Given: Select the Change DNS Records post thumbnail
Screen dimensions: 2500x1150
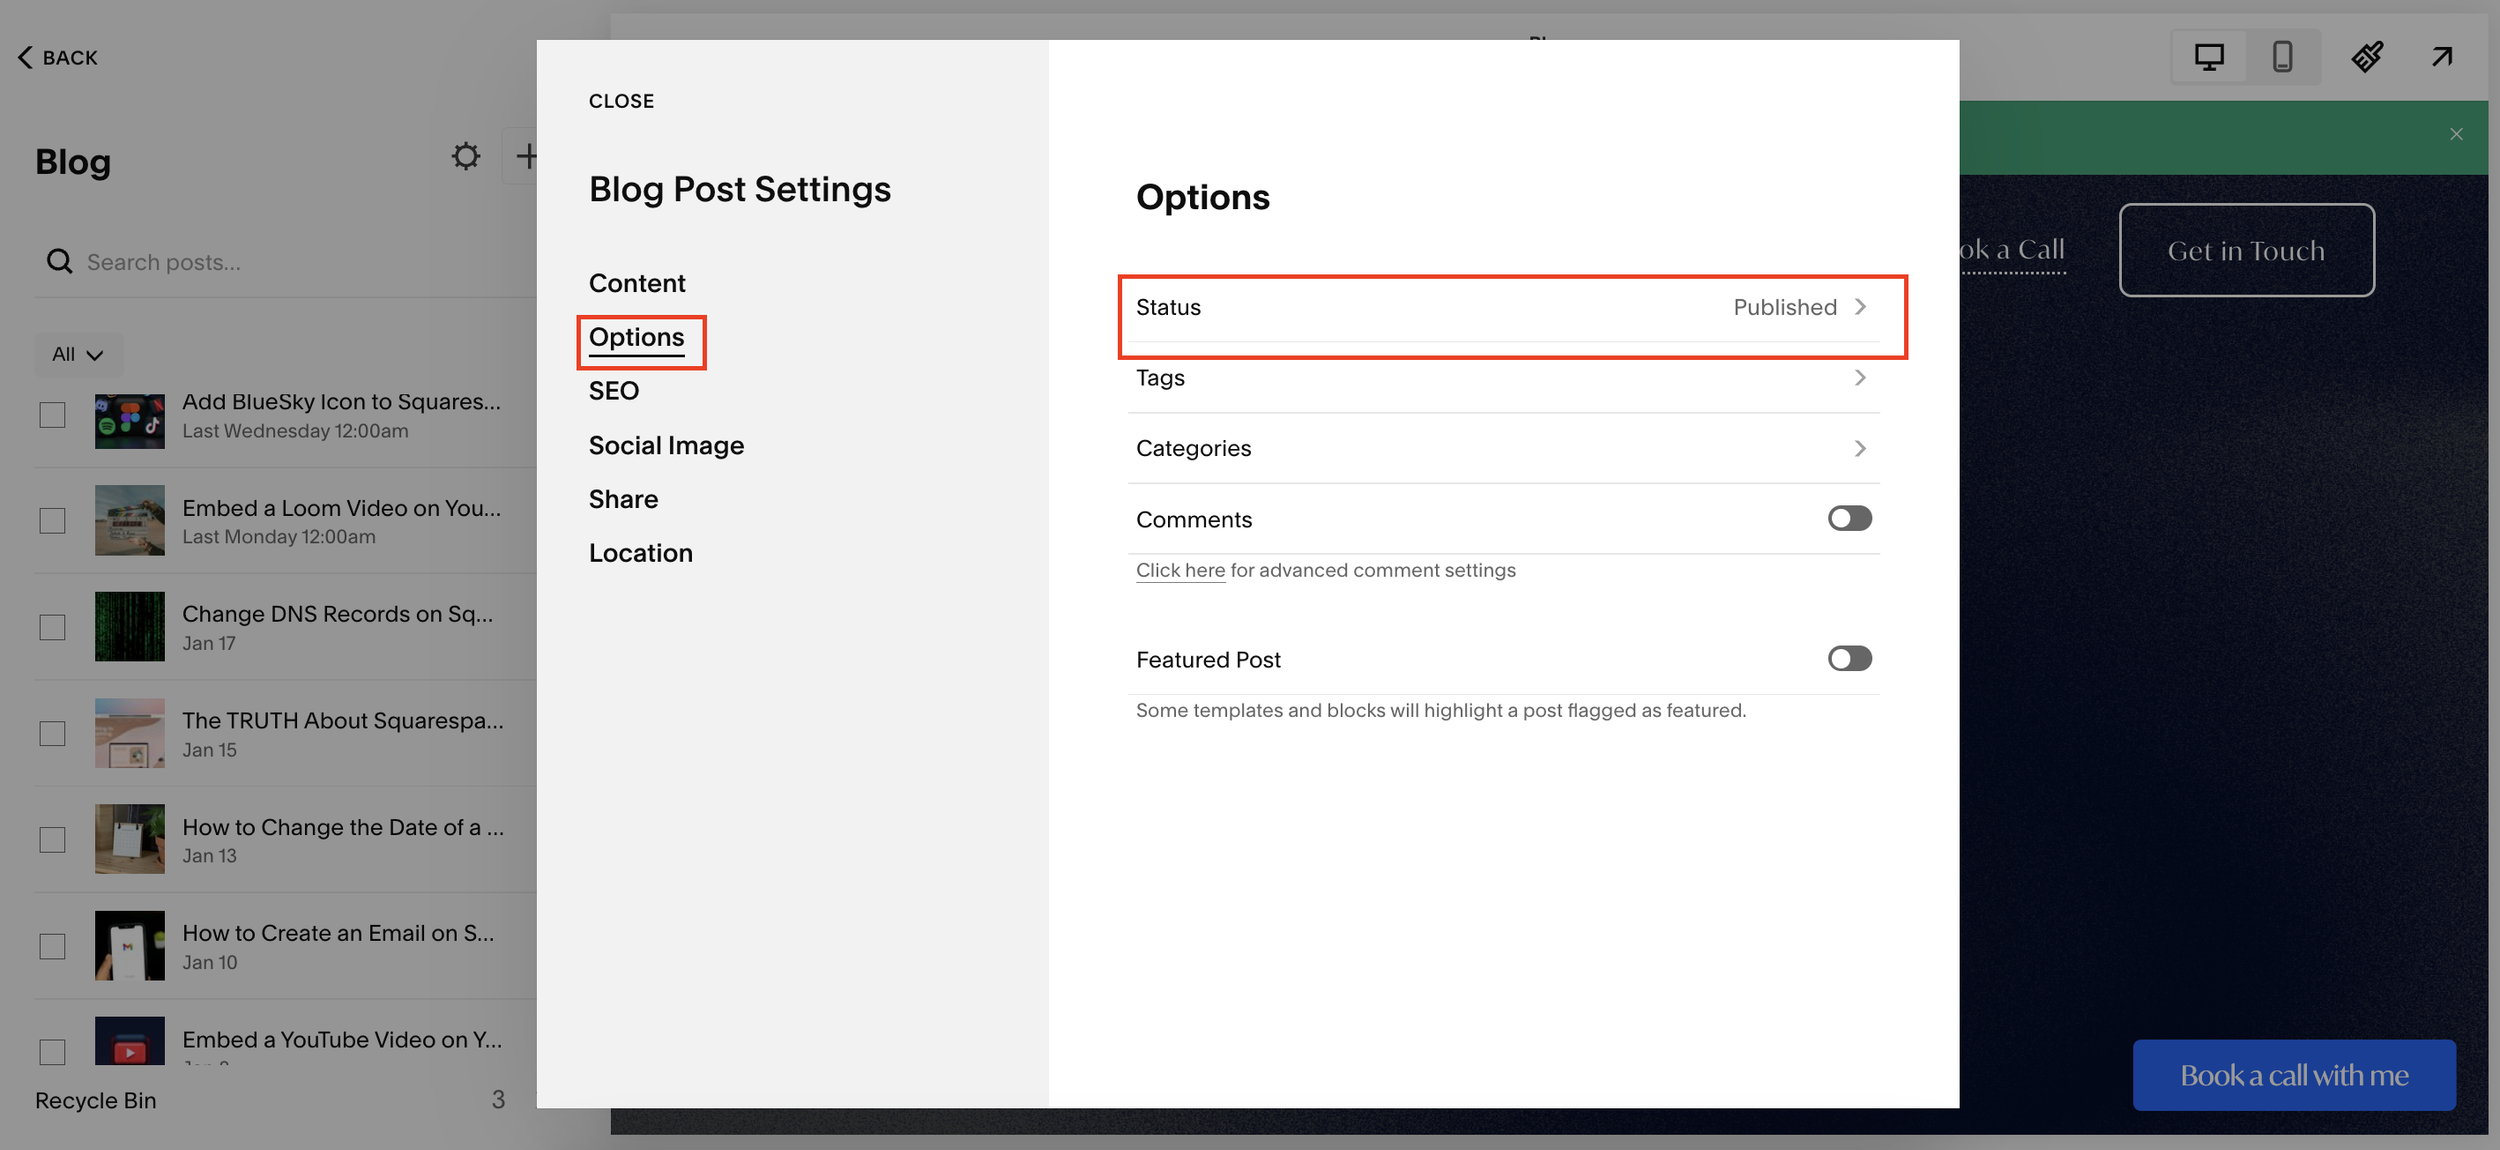Looking at the screenshot, I should (130, 626).
